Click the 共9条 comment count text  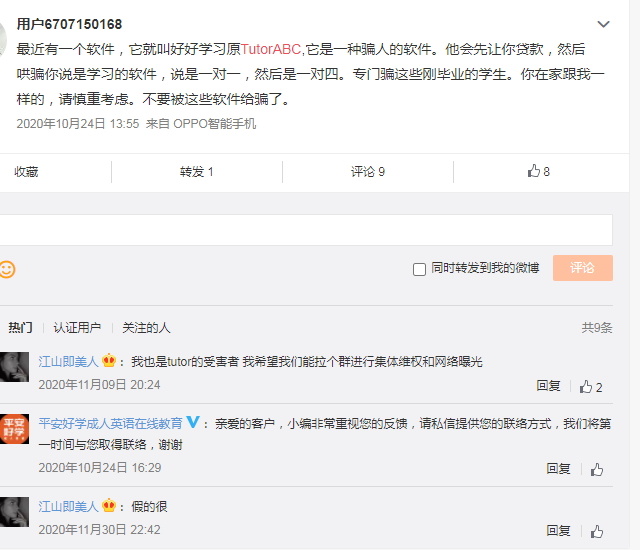597,328
